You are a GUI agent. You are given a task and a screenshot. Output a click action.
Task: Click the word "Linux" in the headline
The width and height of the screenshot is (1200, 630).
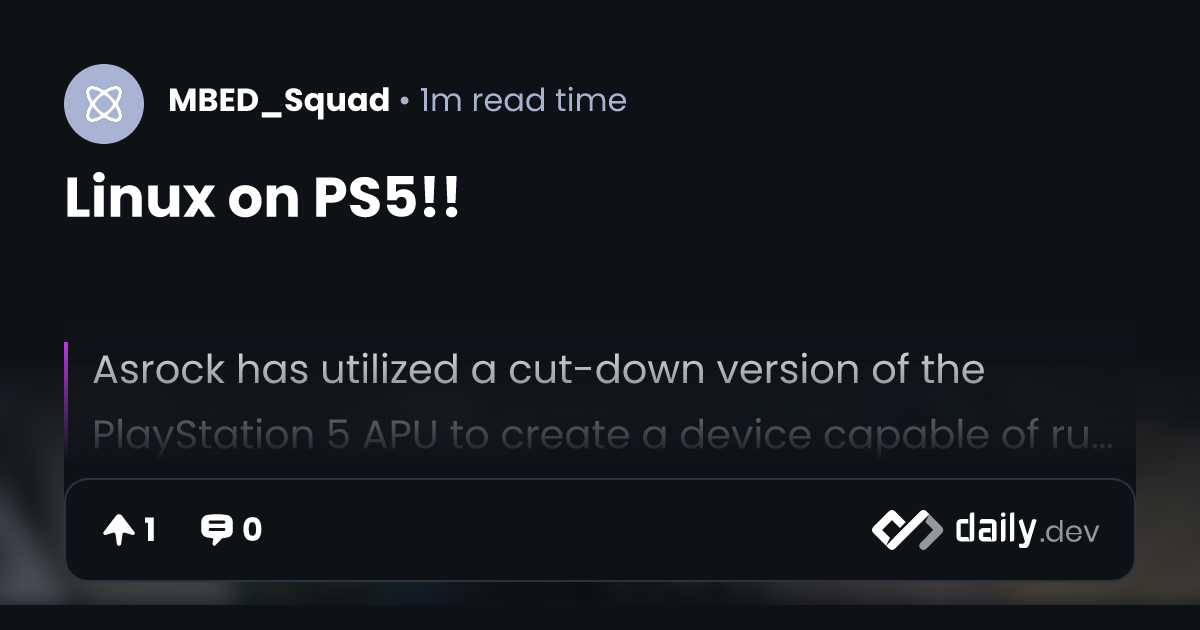point(140,199)
